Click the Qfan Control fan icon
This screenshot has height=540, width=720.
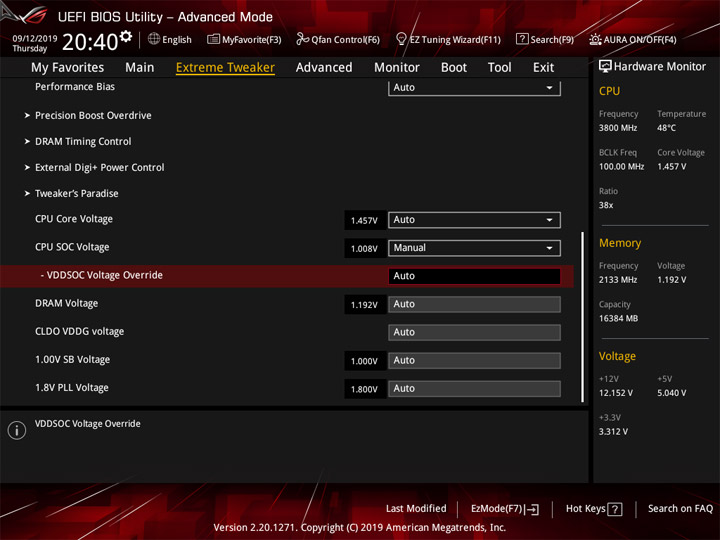point(302,39)
